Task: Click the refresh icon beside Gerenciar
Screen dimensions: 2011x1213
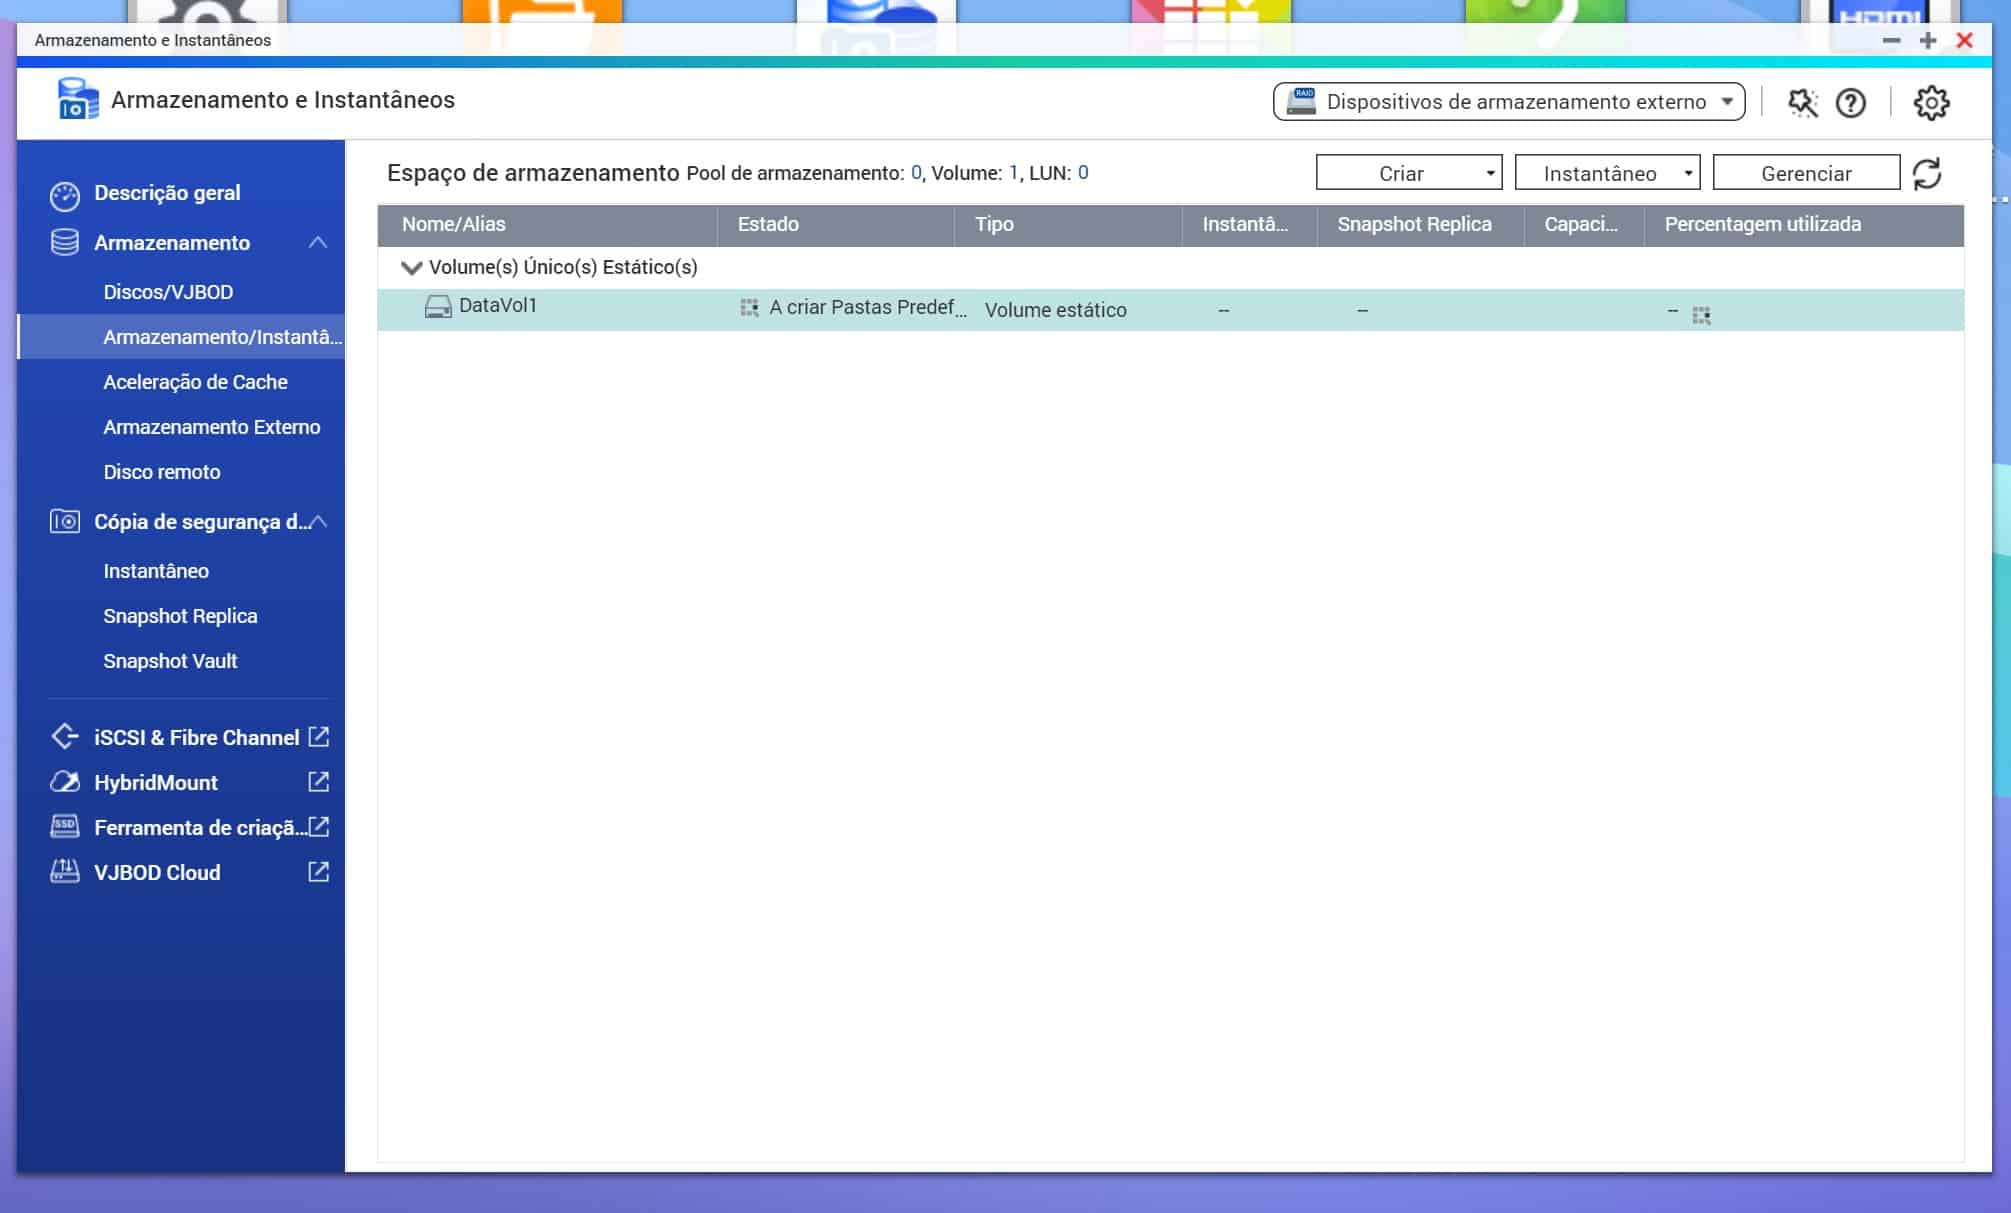Action: pos(1926,173)
